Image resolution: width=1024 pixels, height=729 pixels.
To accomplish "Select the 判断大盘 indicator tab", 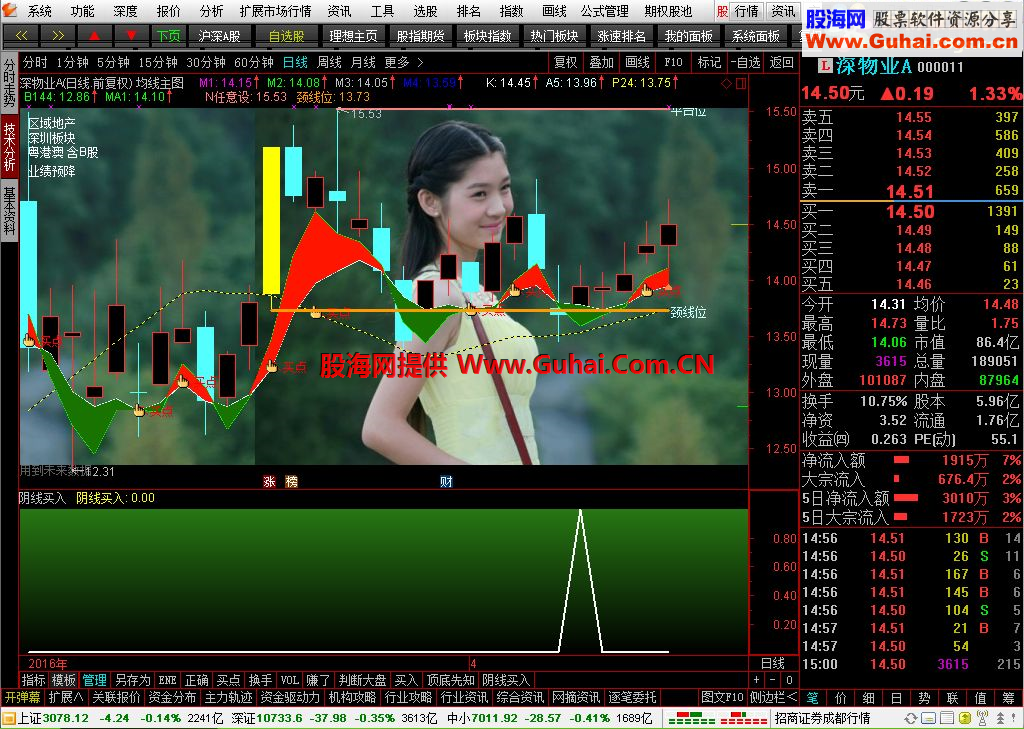I will [362, 681].
